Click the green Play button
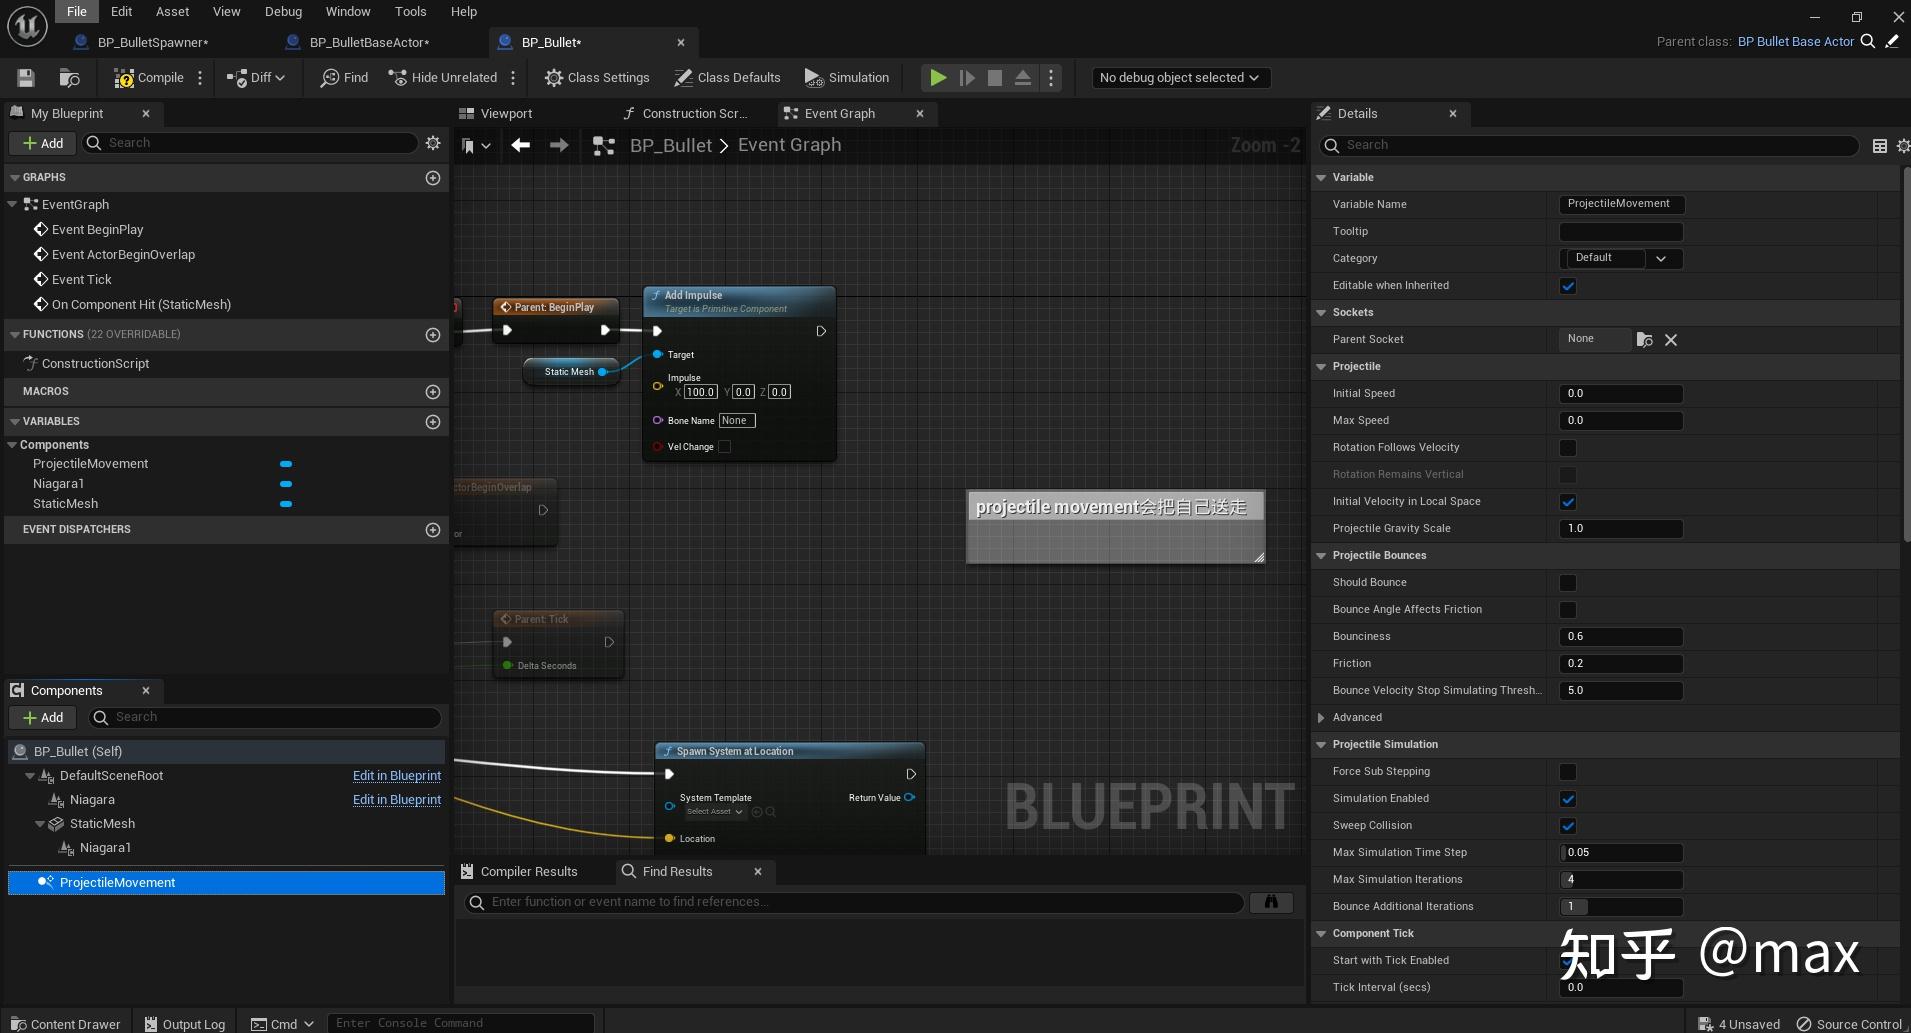 point(938,78)
